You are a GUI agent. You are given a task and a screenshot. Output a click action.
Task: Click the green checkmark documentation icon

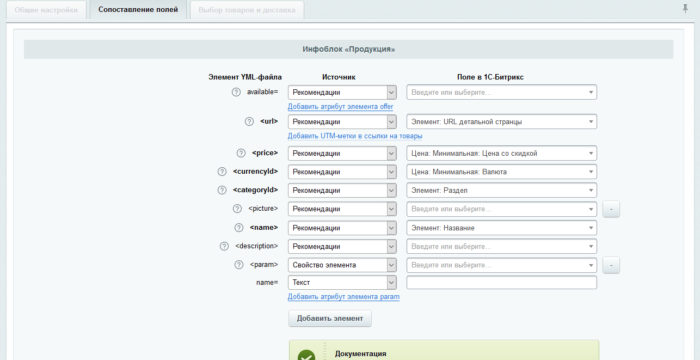pyautogui.click(x=306, y=356)
